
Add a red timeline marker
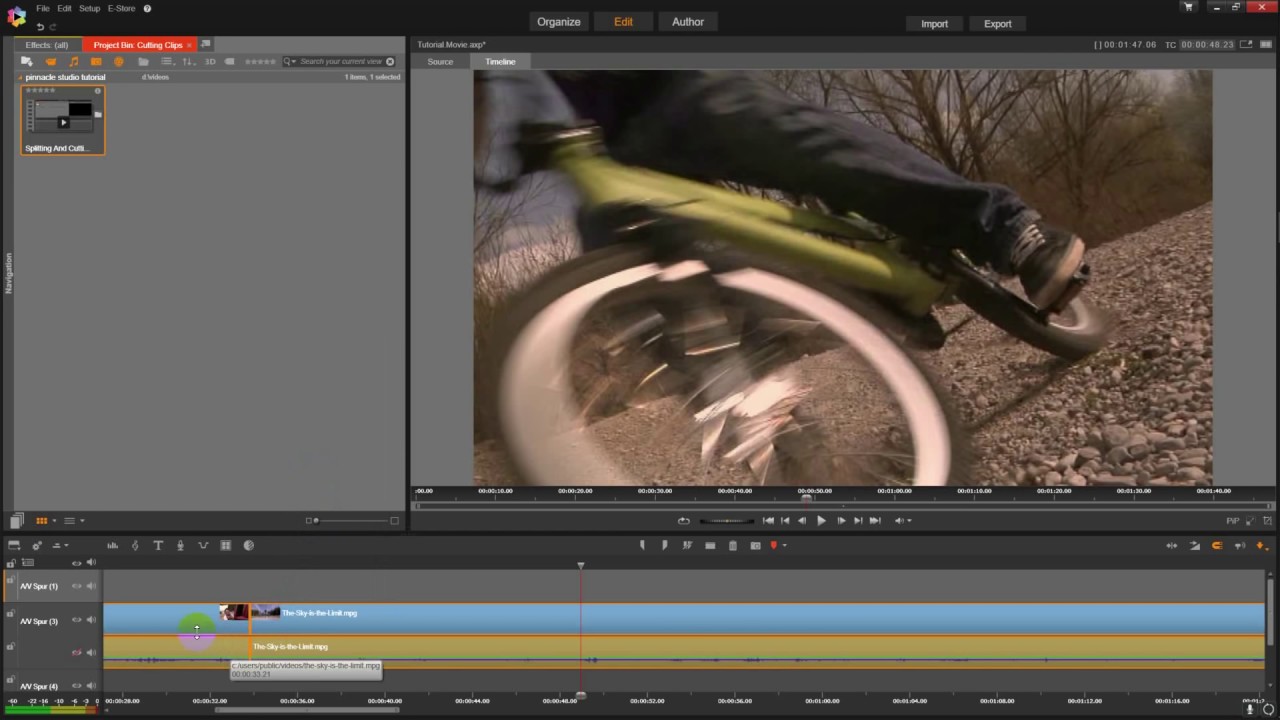(773, 545)
